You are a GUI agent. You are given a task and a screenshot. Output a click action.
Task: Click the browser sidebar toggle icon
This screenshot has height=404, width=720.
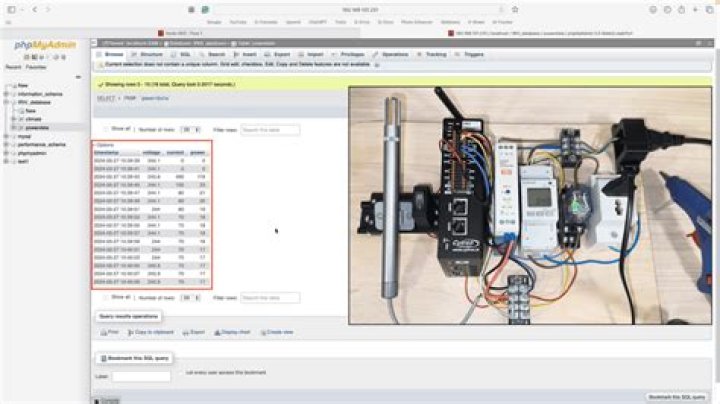pyautogui.click(x=11, y=9)
